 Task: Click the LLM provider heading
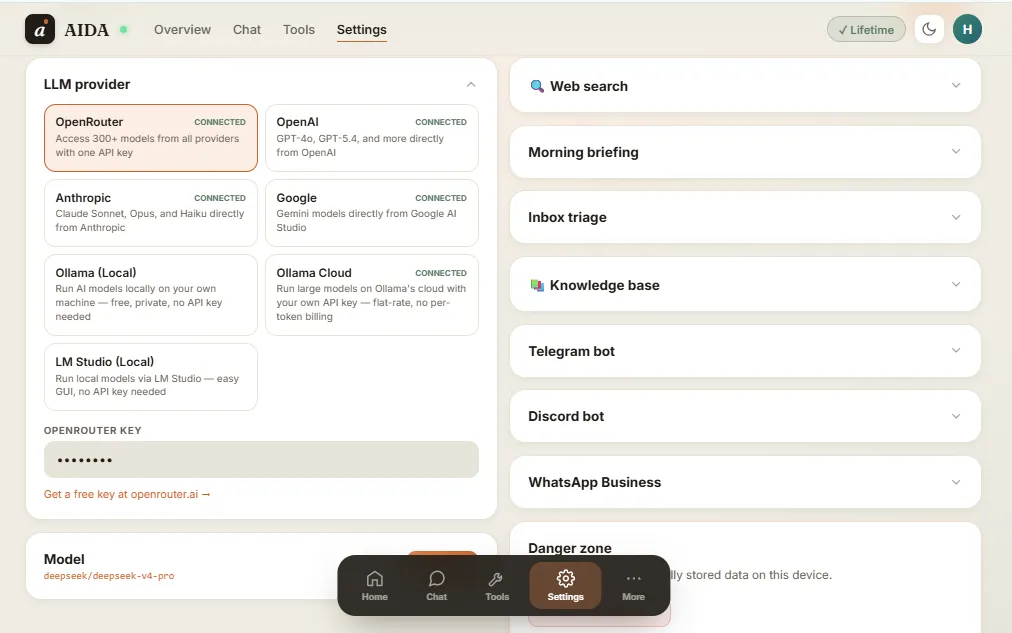[87, 85]
